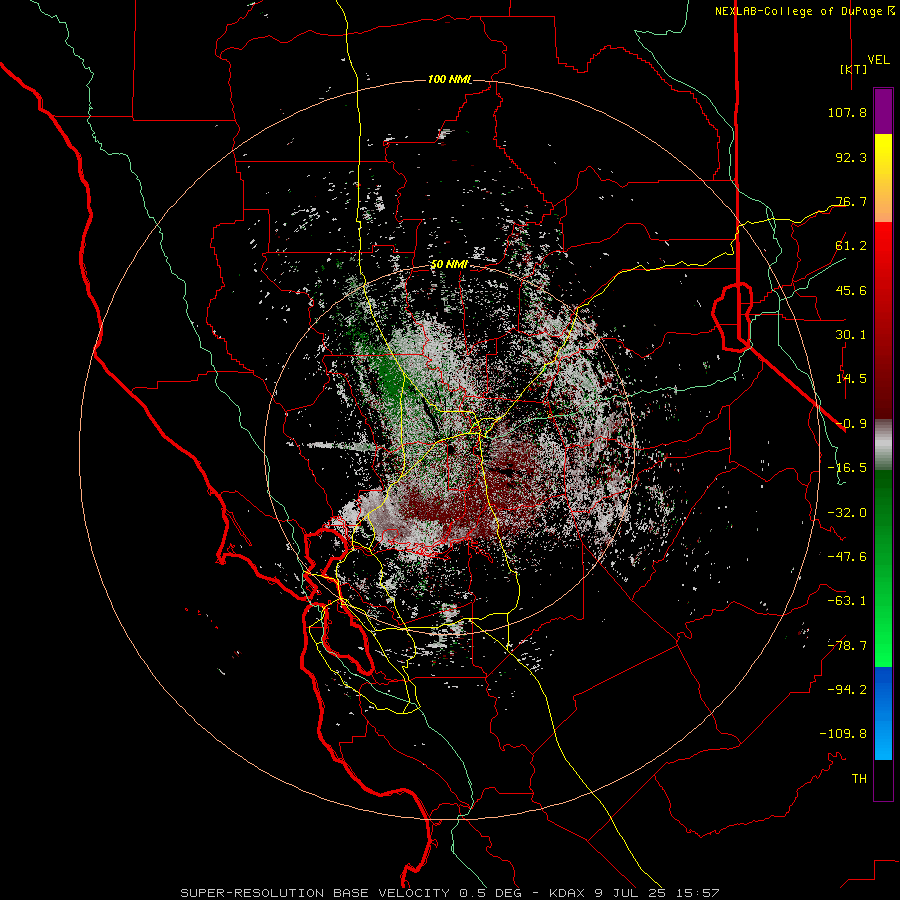
Task: Click the -47.6 legend value
Action: [847, 557]
